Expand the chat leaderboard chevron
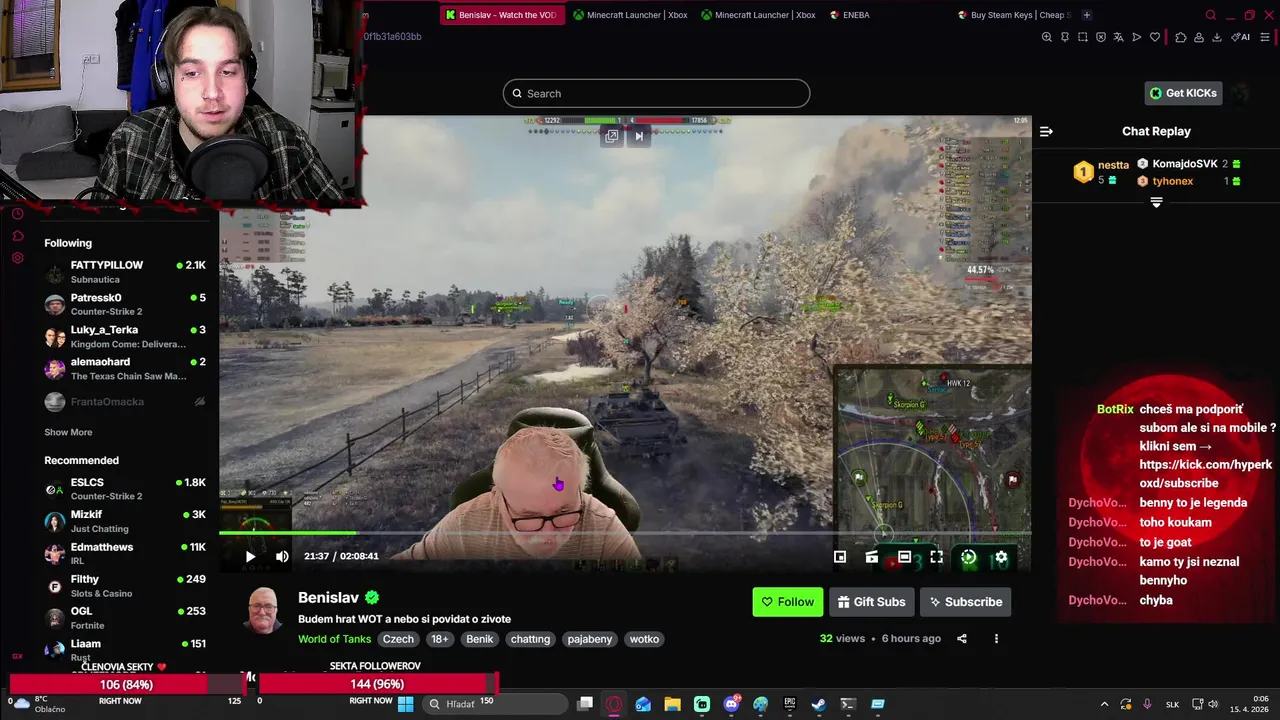The image size is (1280, 720). (1156, 202)
